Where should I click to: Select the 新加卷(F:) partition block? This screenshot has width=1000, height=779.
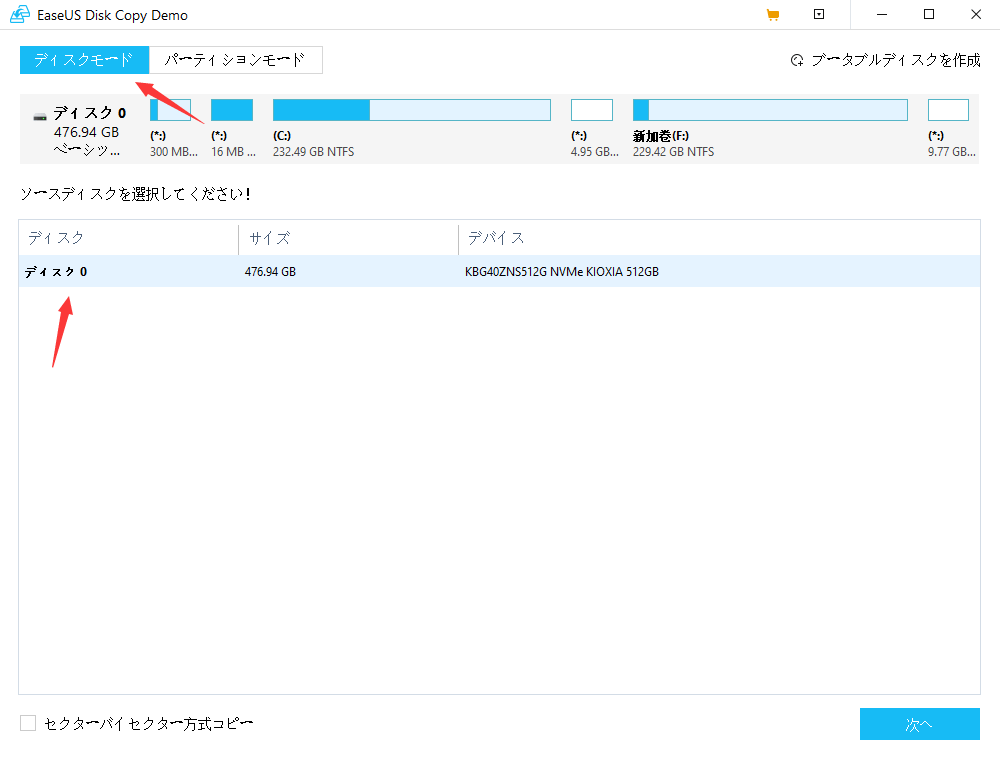(x=769, y=109)
